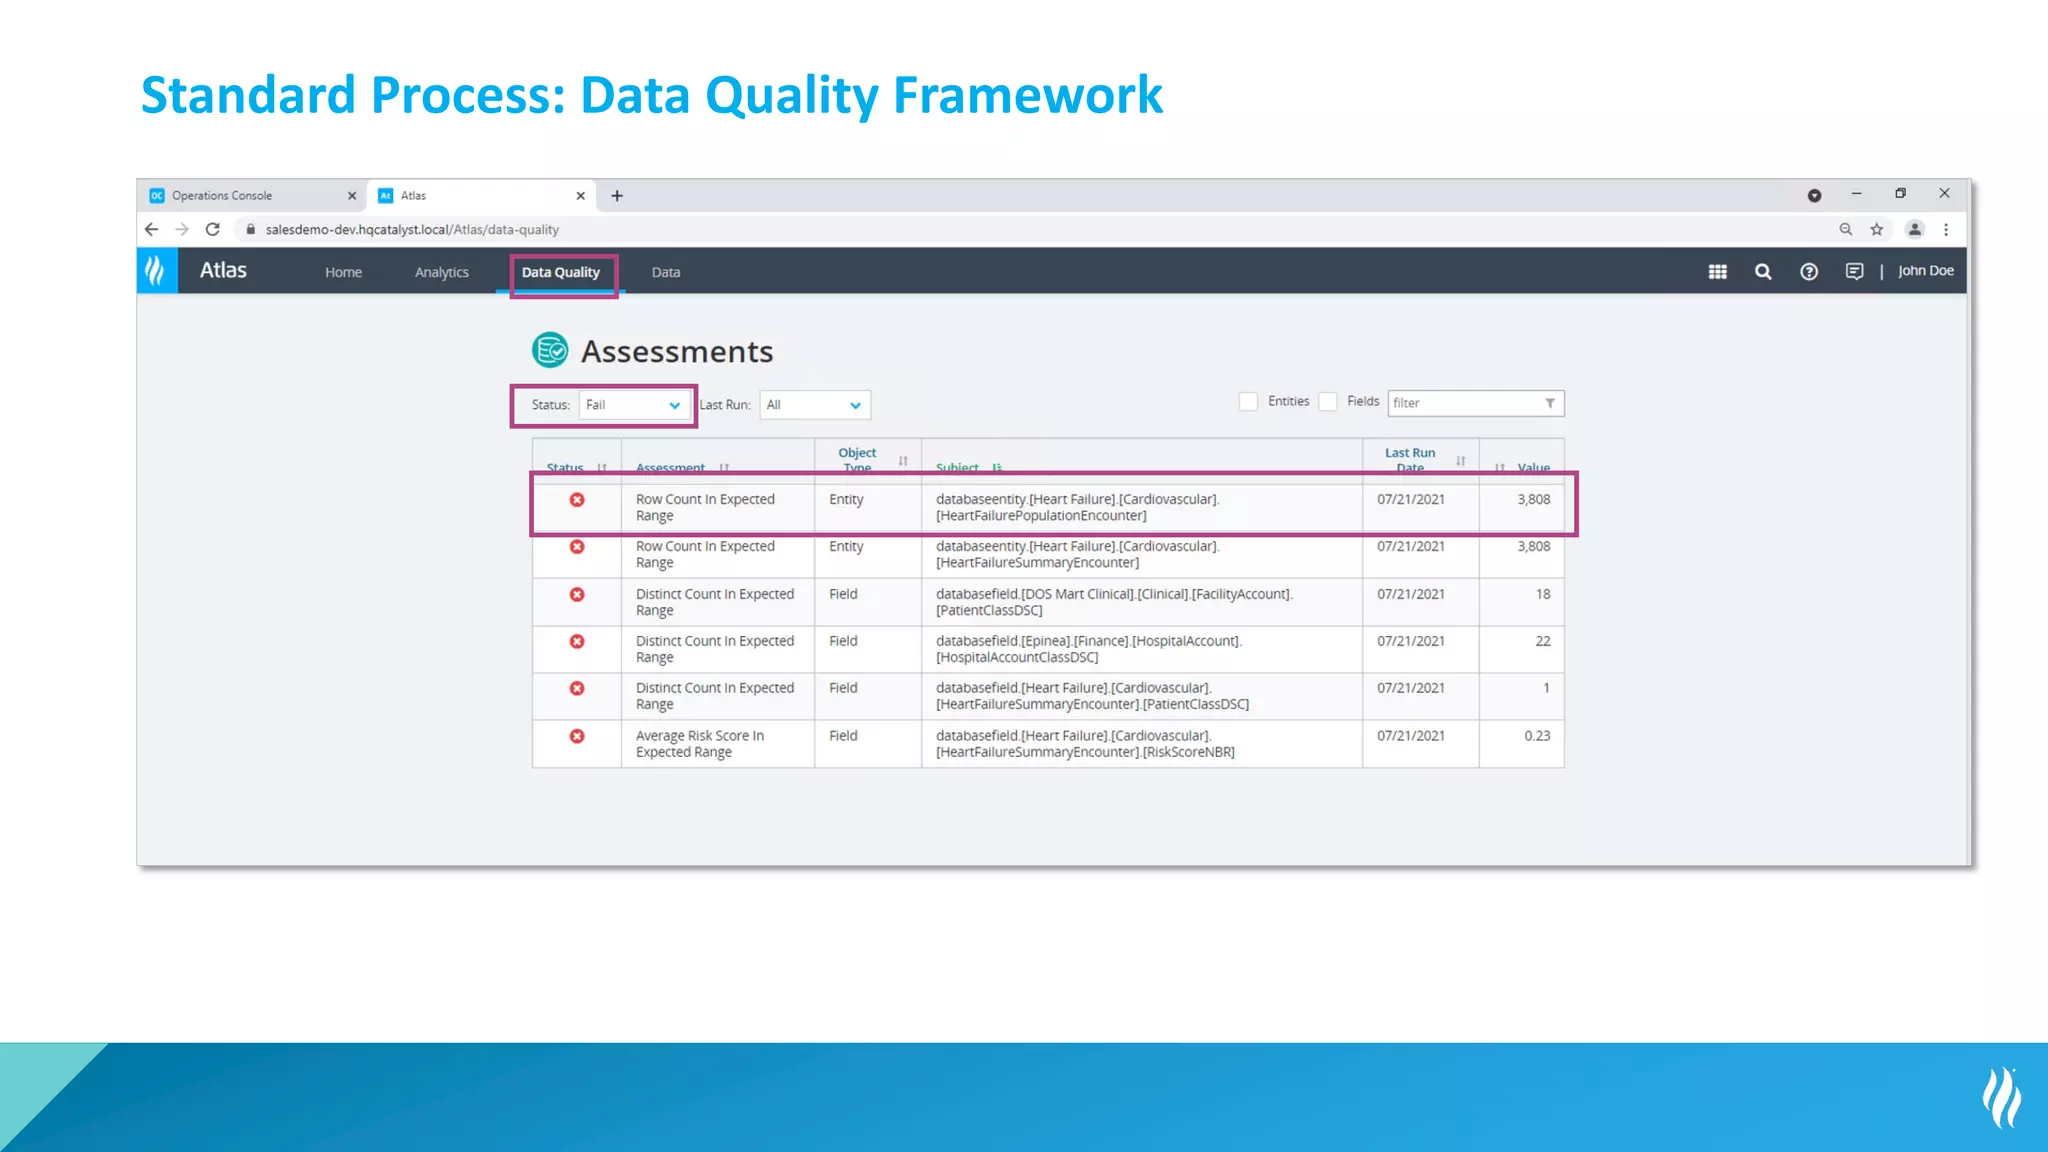This screenshot has height=1152, width=2048.
Task: Switch to Atlas browser tab
Action: point(480,196)
